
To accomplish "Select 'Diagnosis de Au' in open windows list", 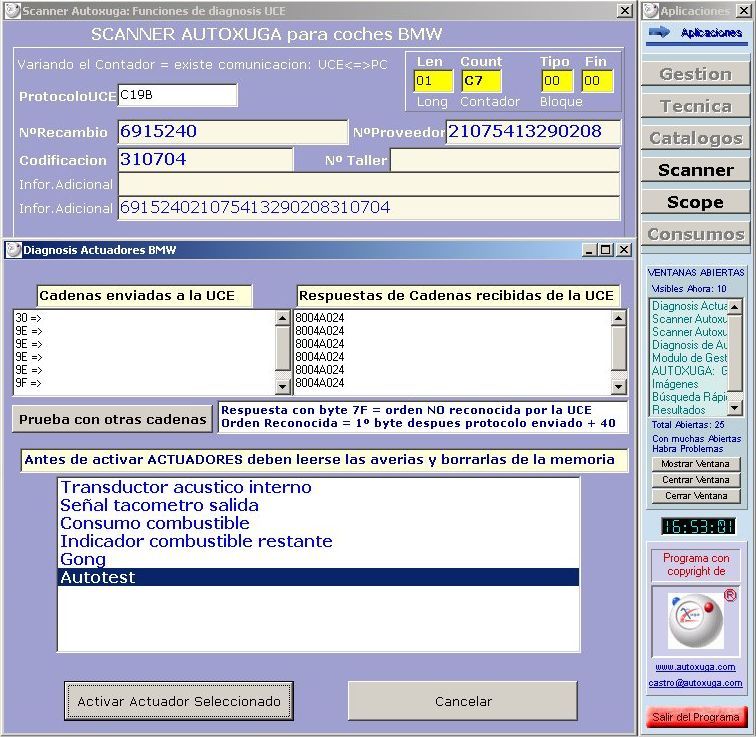I will (689, 345).
